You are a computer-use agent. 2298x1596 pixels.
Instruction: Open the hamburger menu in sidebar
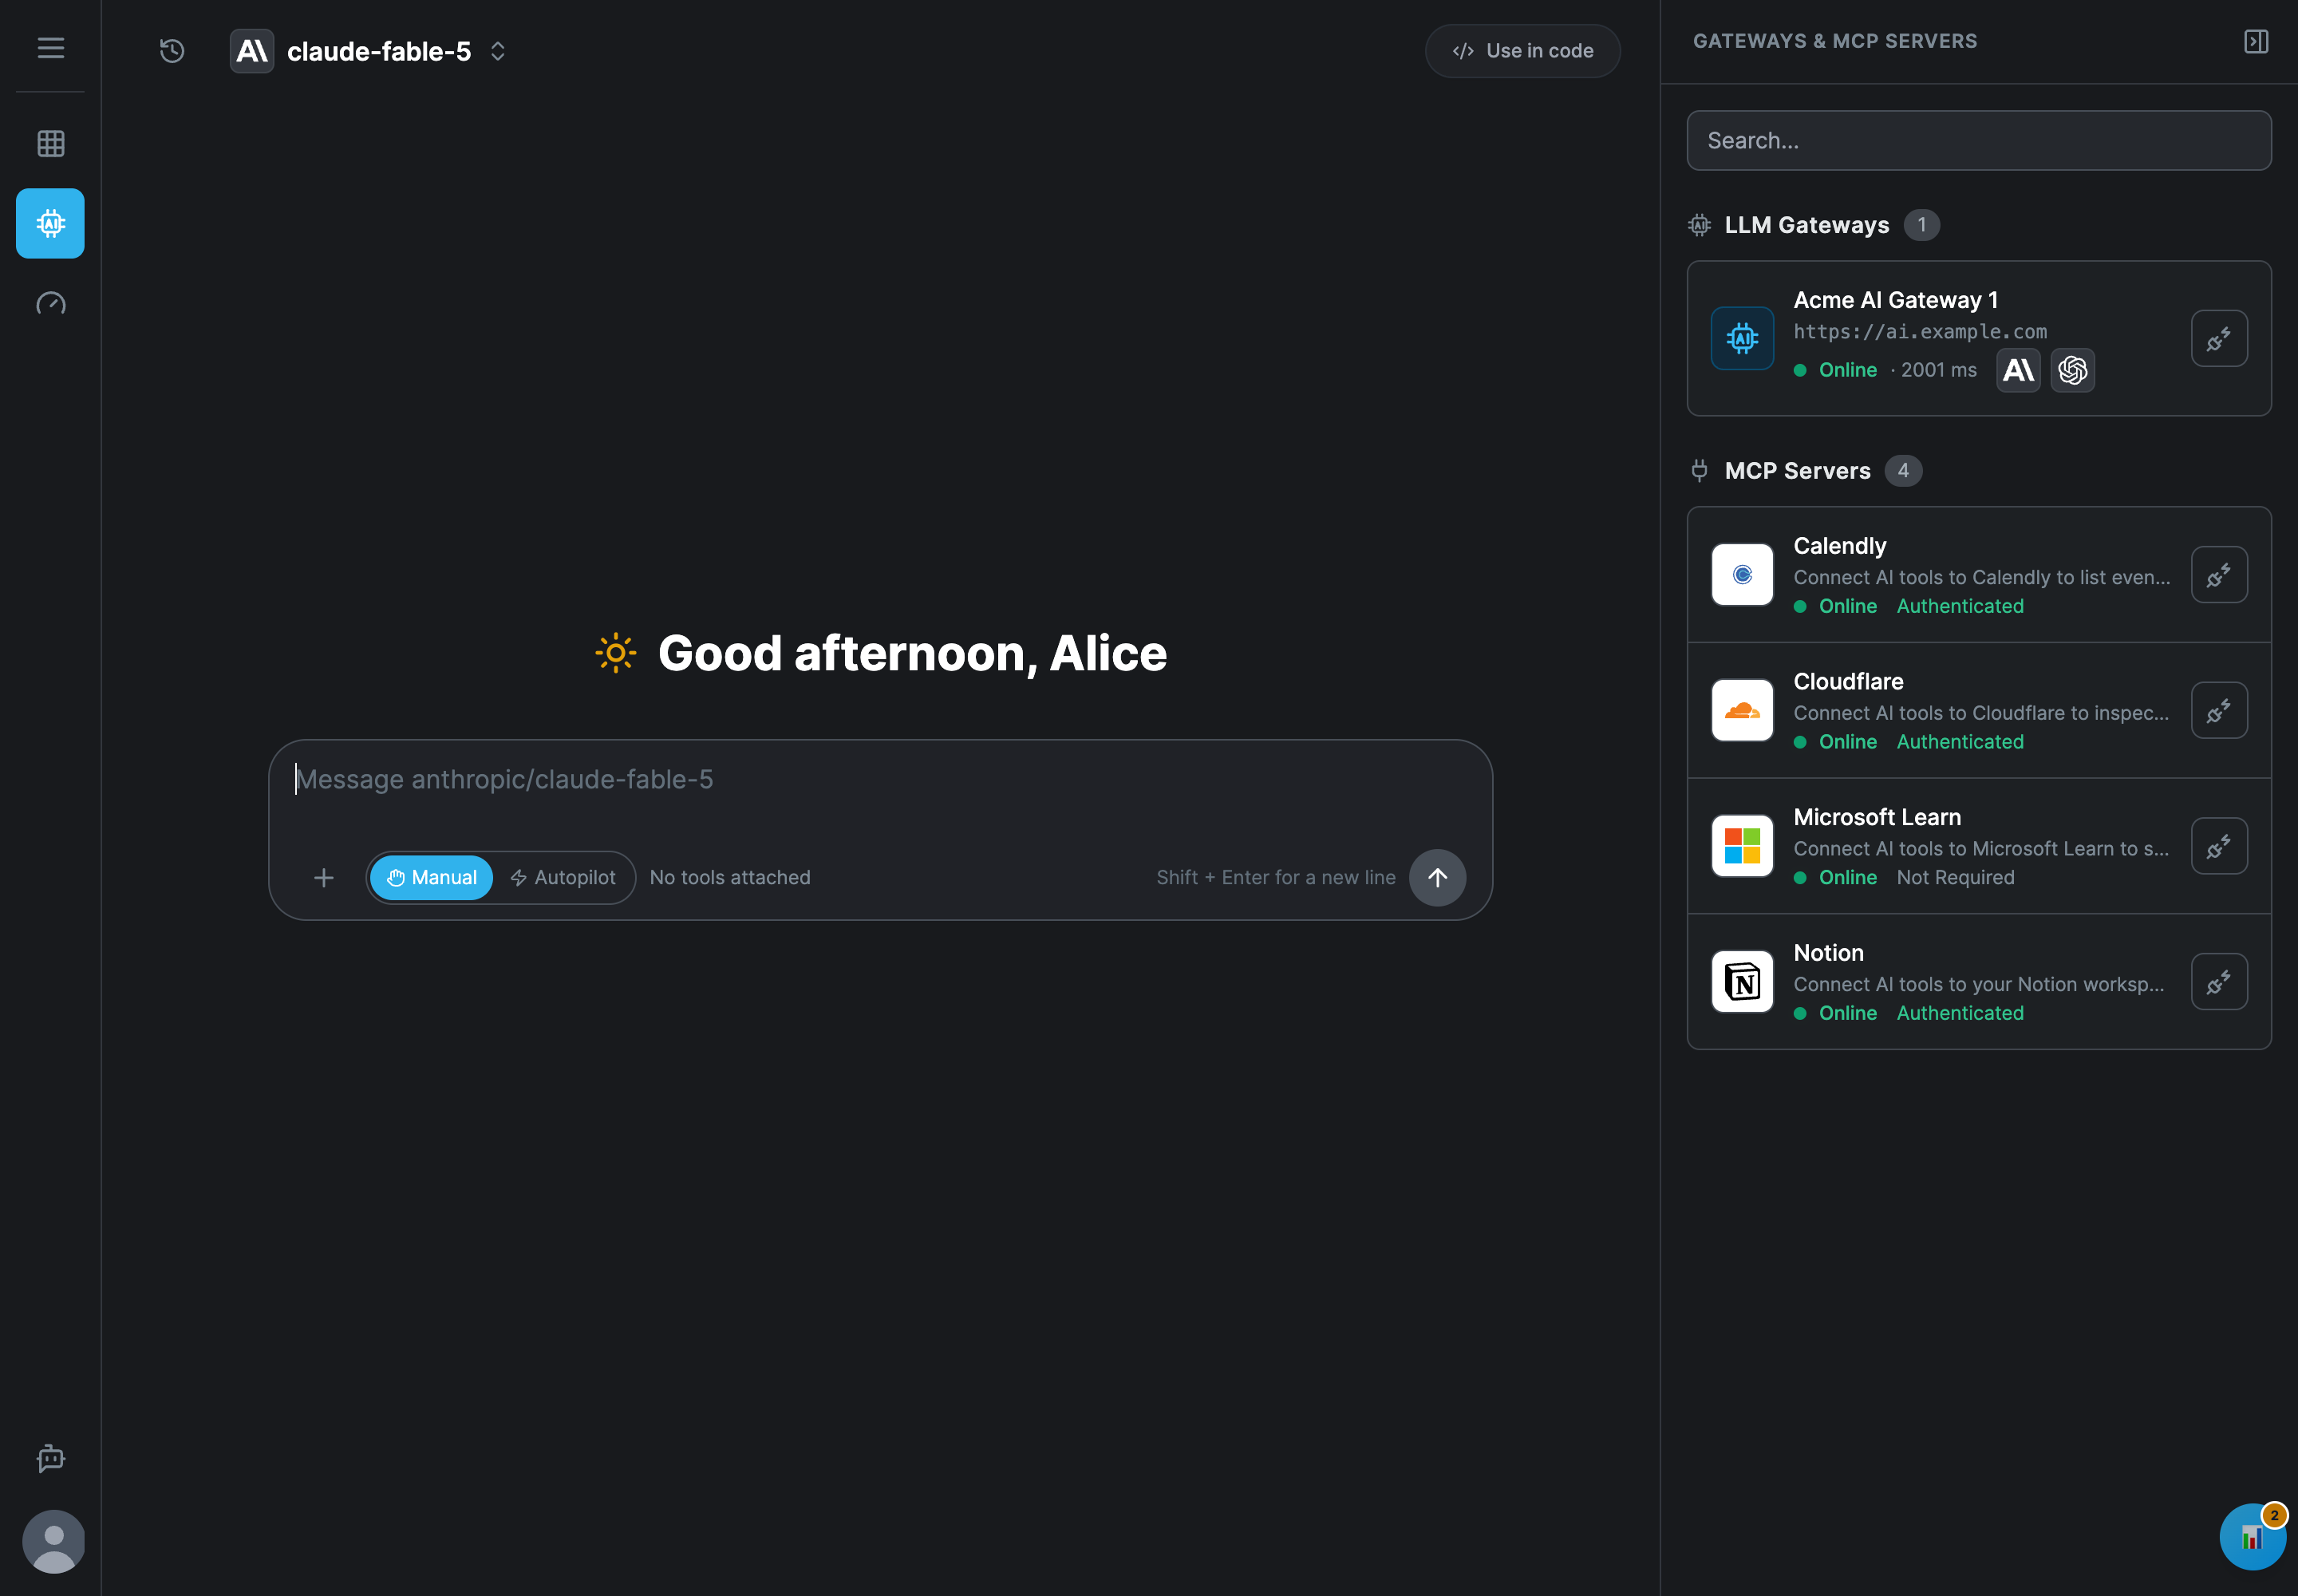coord(50,48)
